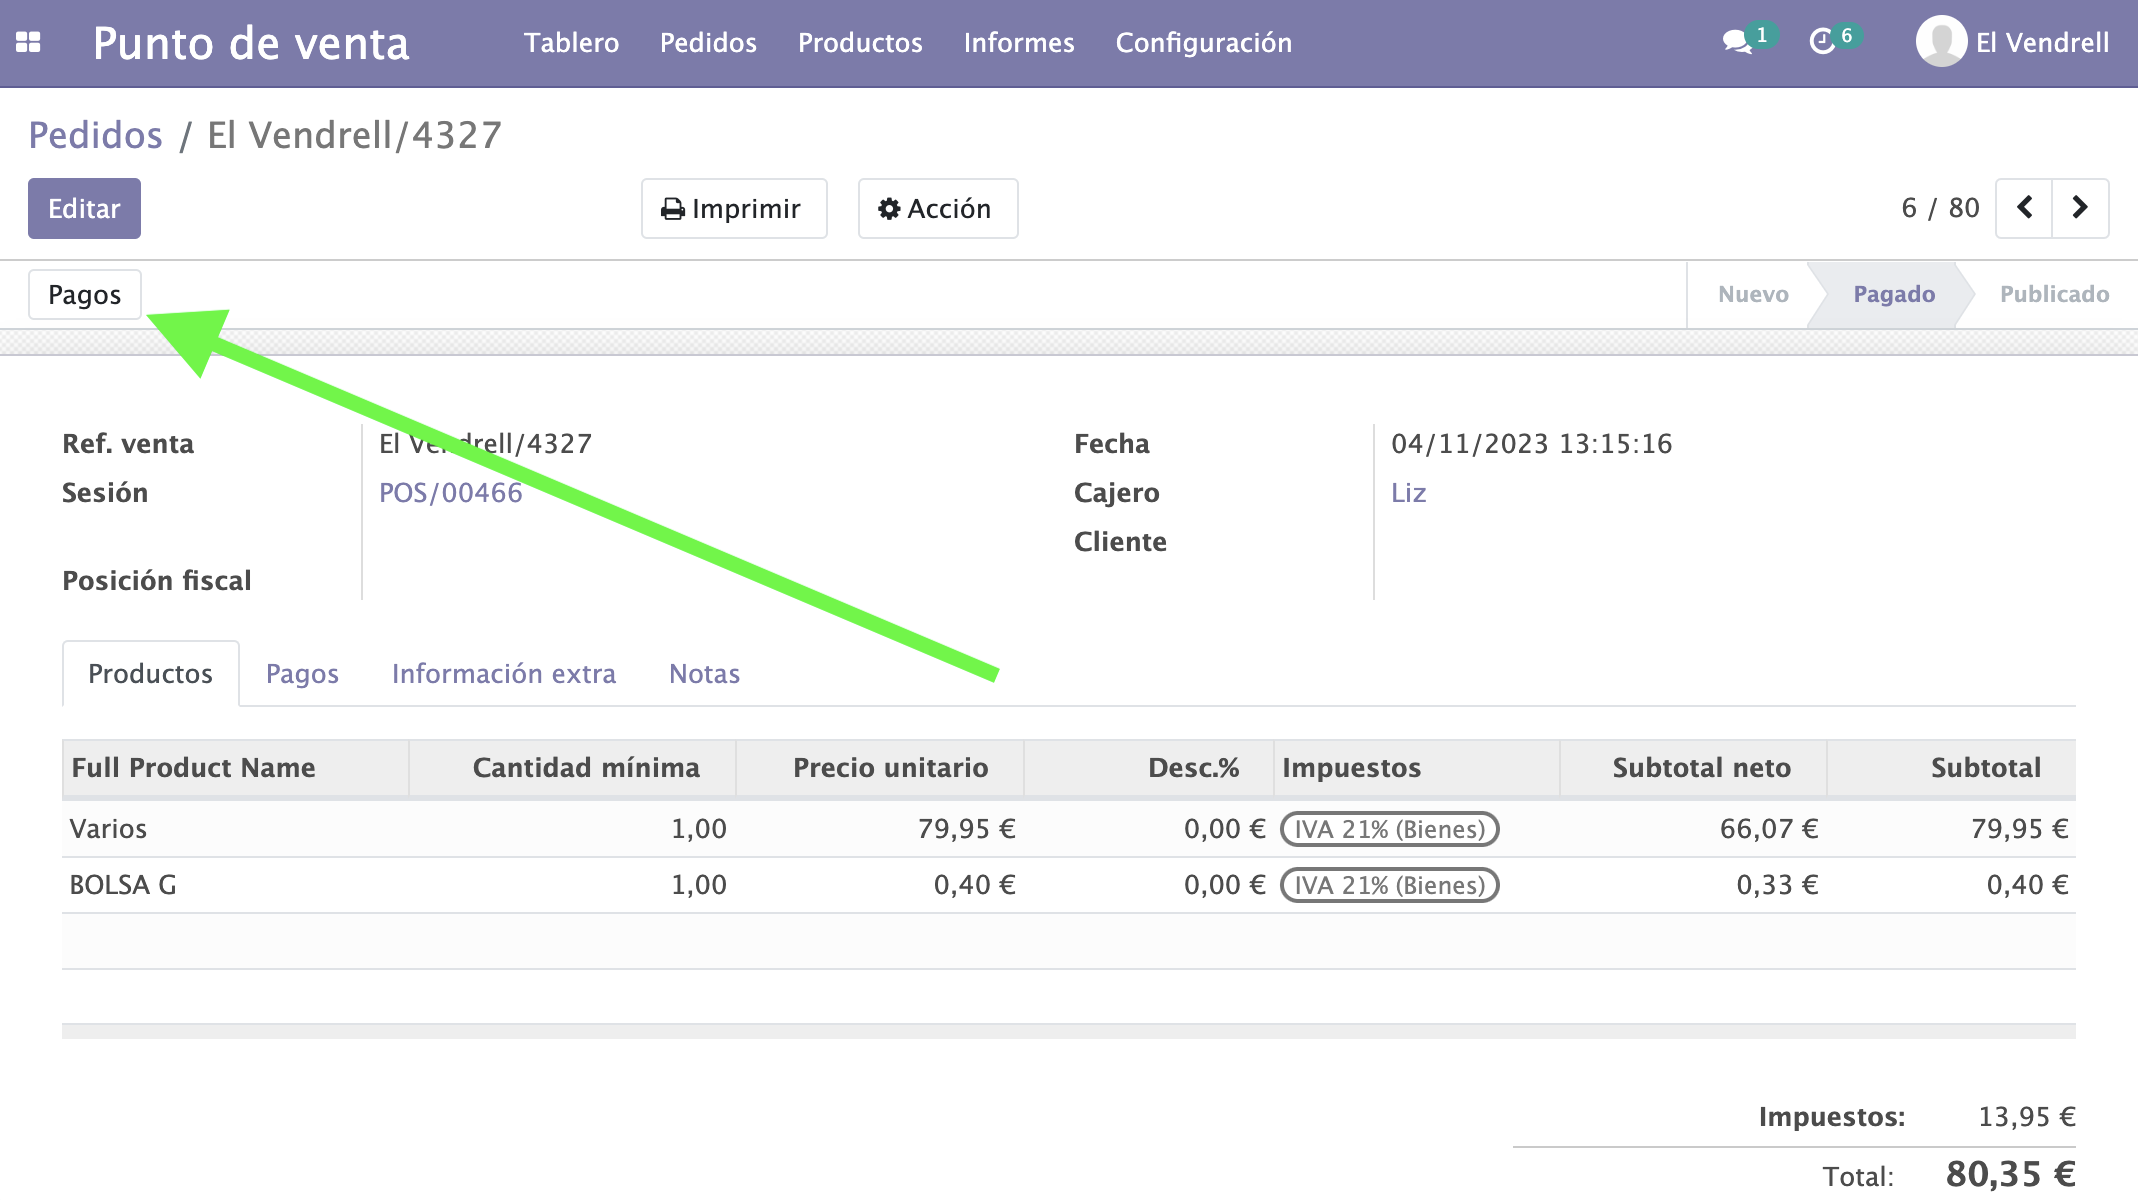
Task: Switch to the Información extra tab
Action: click(x=503, y=674)
